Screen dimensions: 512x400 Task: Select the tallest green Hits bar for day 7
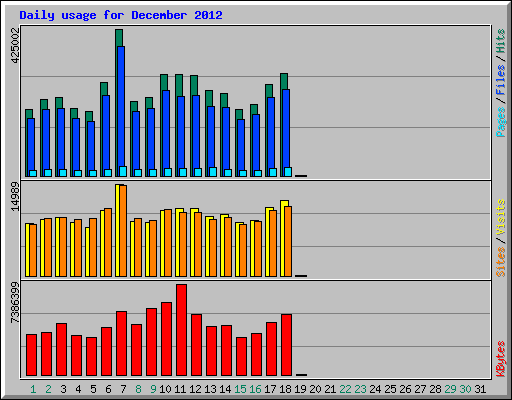[x=119, y=38]
